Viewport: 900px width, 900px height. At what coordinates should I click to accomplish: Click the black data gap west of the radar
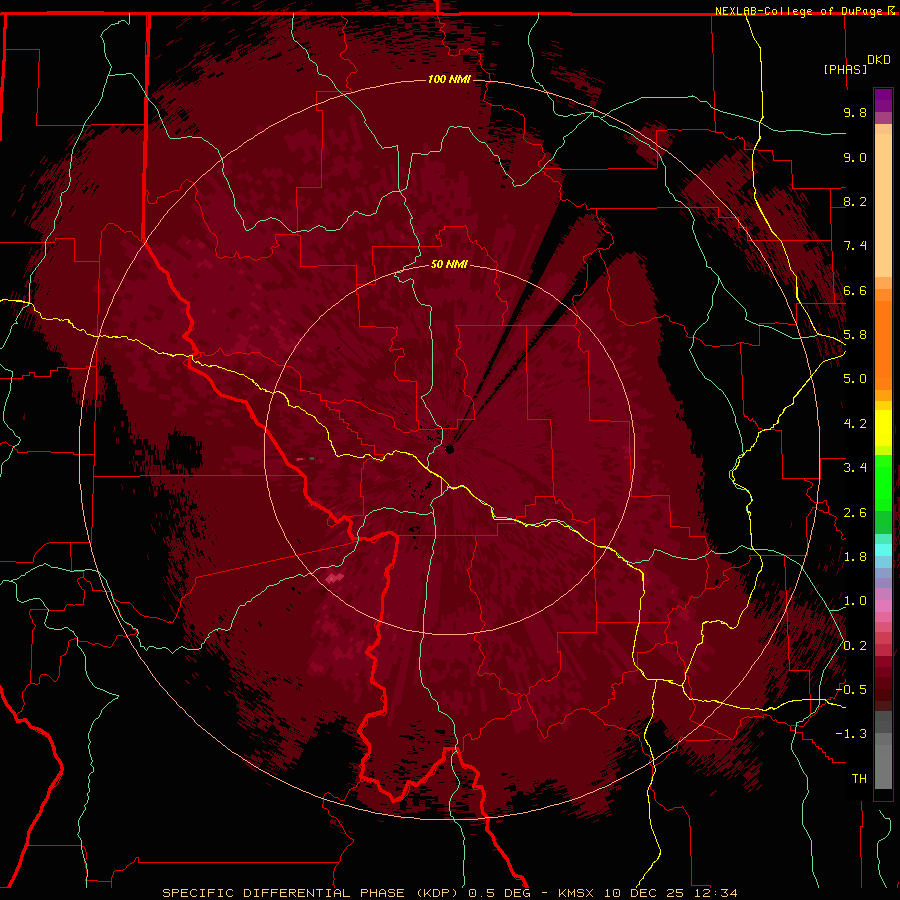coord(184,451)
